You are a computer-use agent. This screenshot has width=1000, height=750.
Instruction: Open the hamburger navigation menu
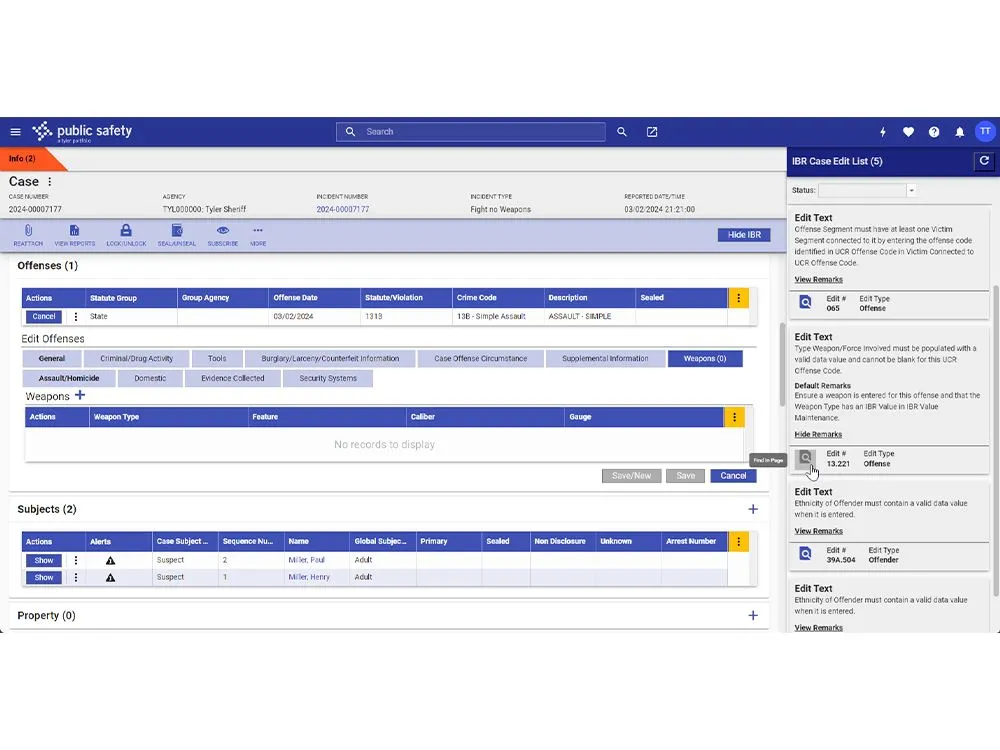pyautogui.click(x=15, y=132)
